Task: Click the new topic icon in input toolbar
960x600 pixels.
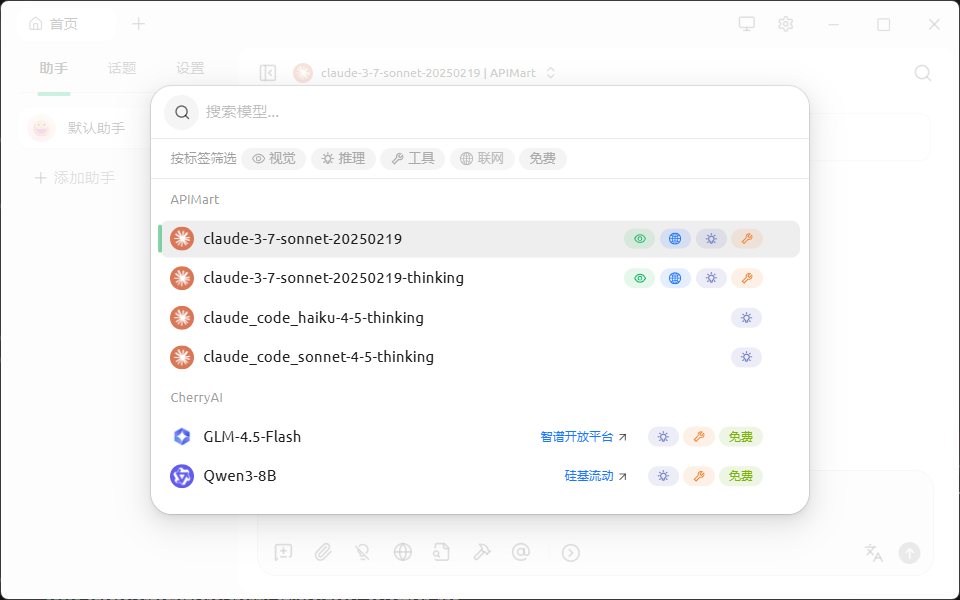Action: 283,552
